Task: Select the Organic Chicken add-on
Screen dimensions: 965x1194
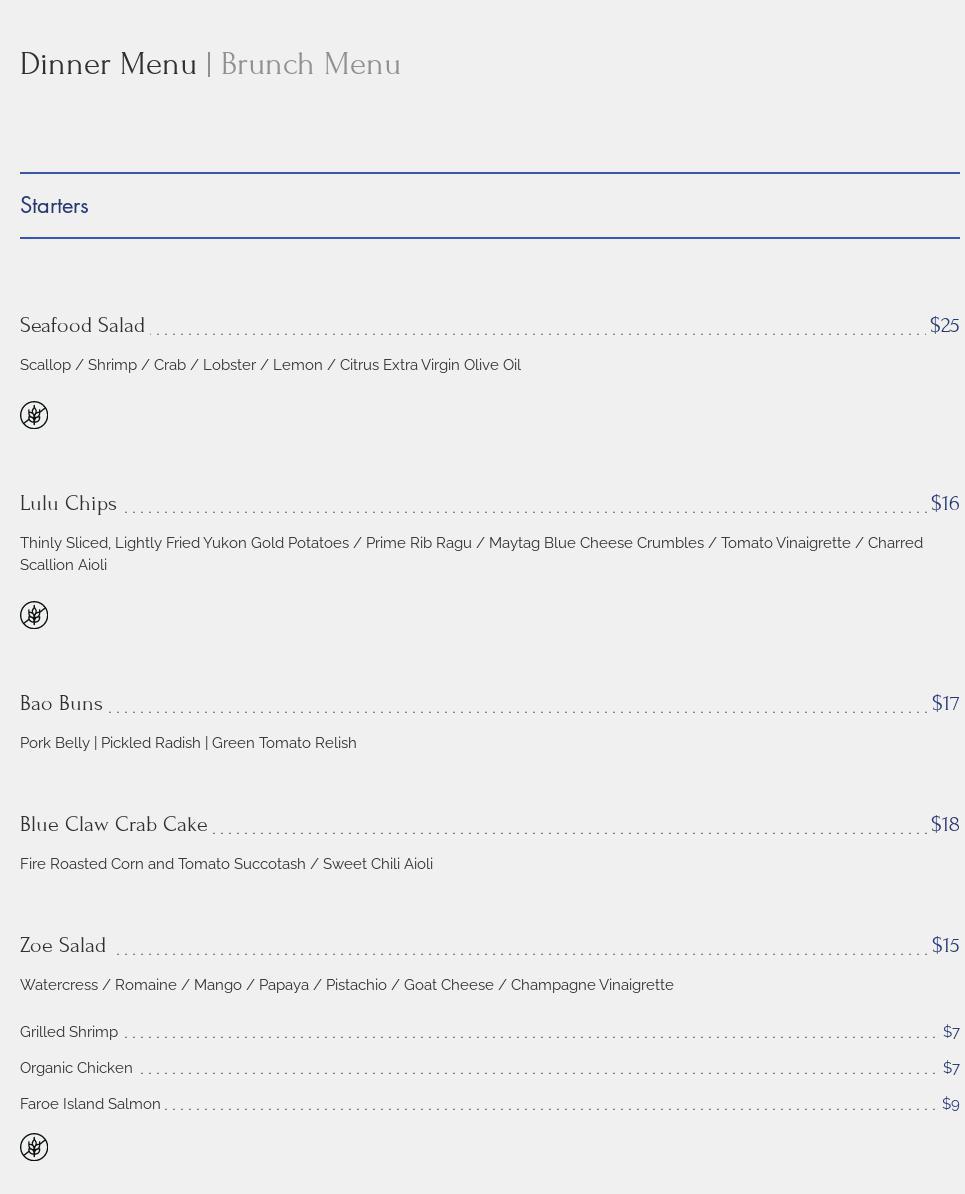Action: pos(76,1068)
